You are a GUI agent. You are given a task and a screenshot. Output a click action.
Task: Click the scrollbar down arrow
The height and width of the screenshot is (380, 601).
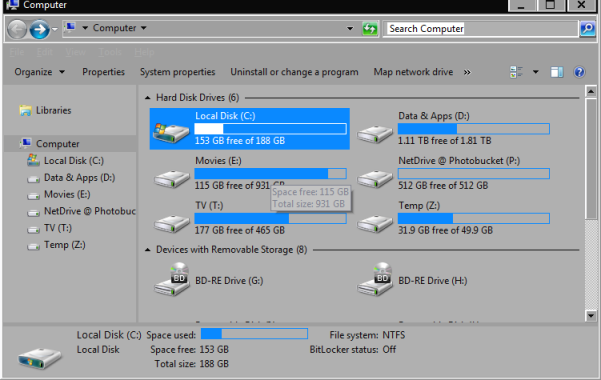point(591,316)
